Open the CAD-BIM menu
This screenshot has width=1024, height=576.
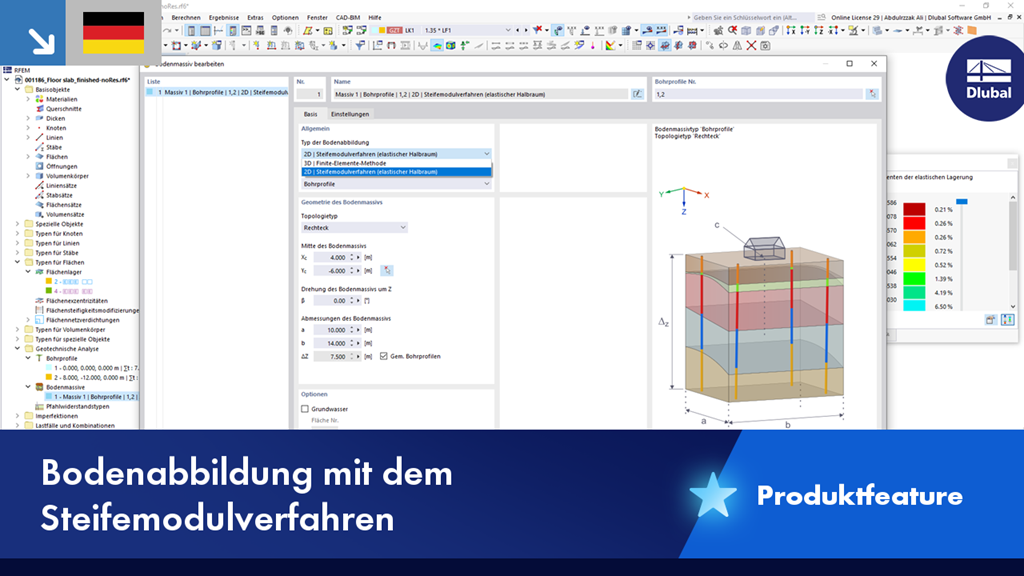[x=347, y=18]
